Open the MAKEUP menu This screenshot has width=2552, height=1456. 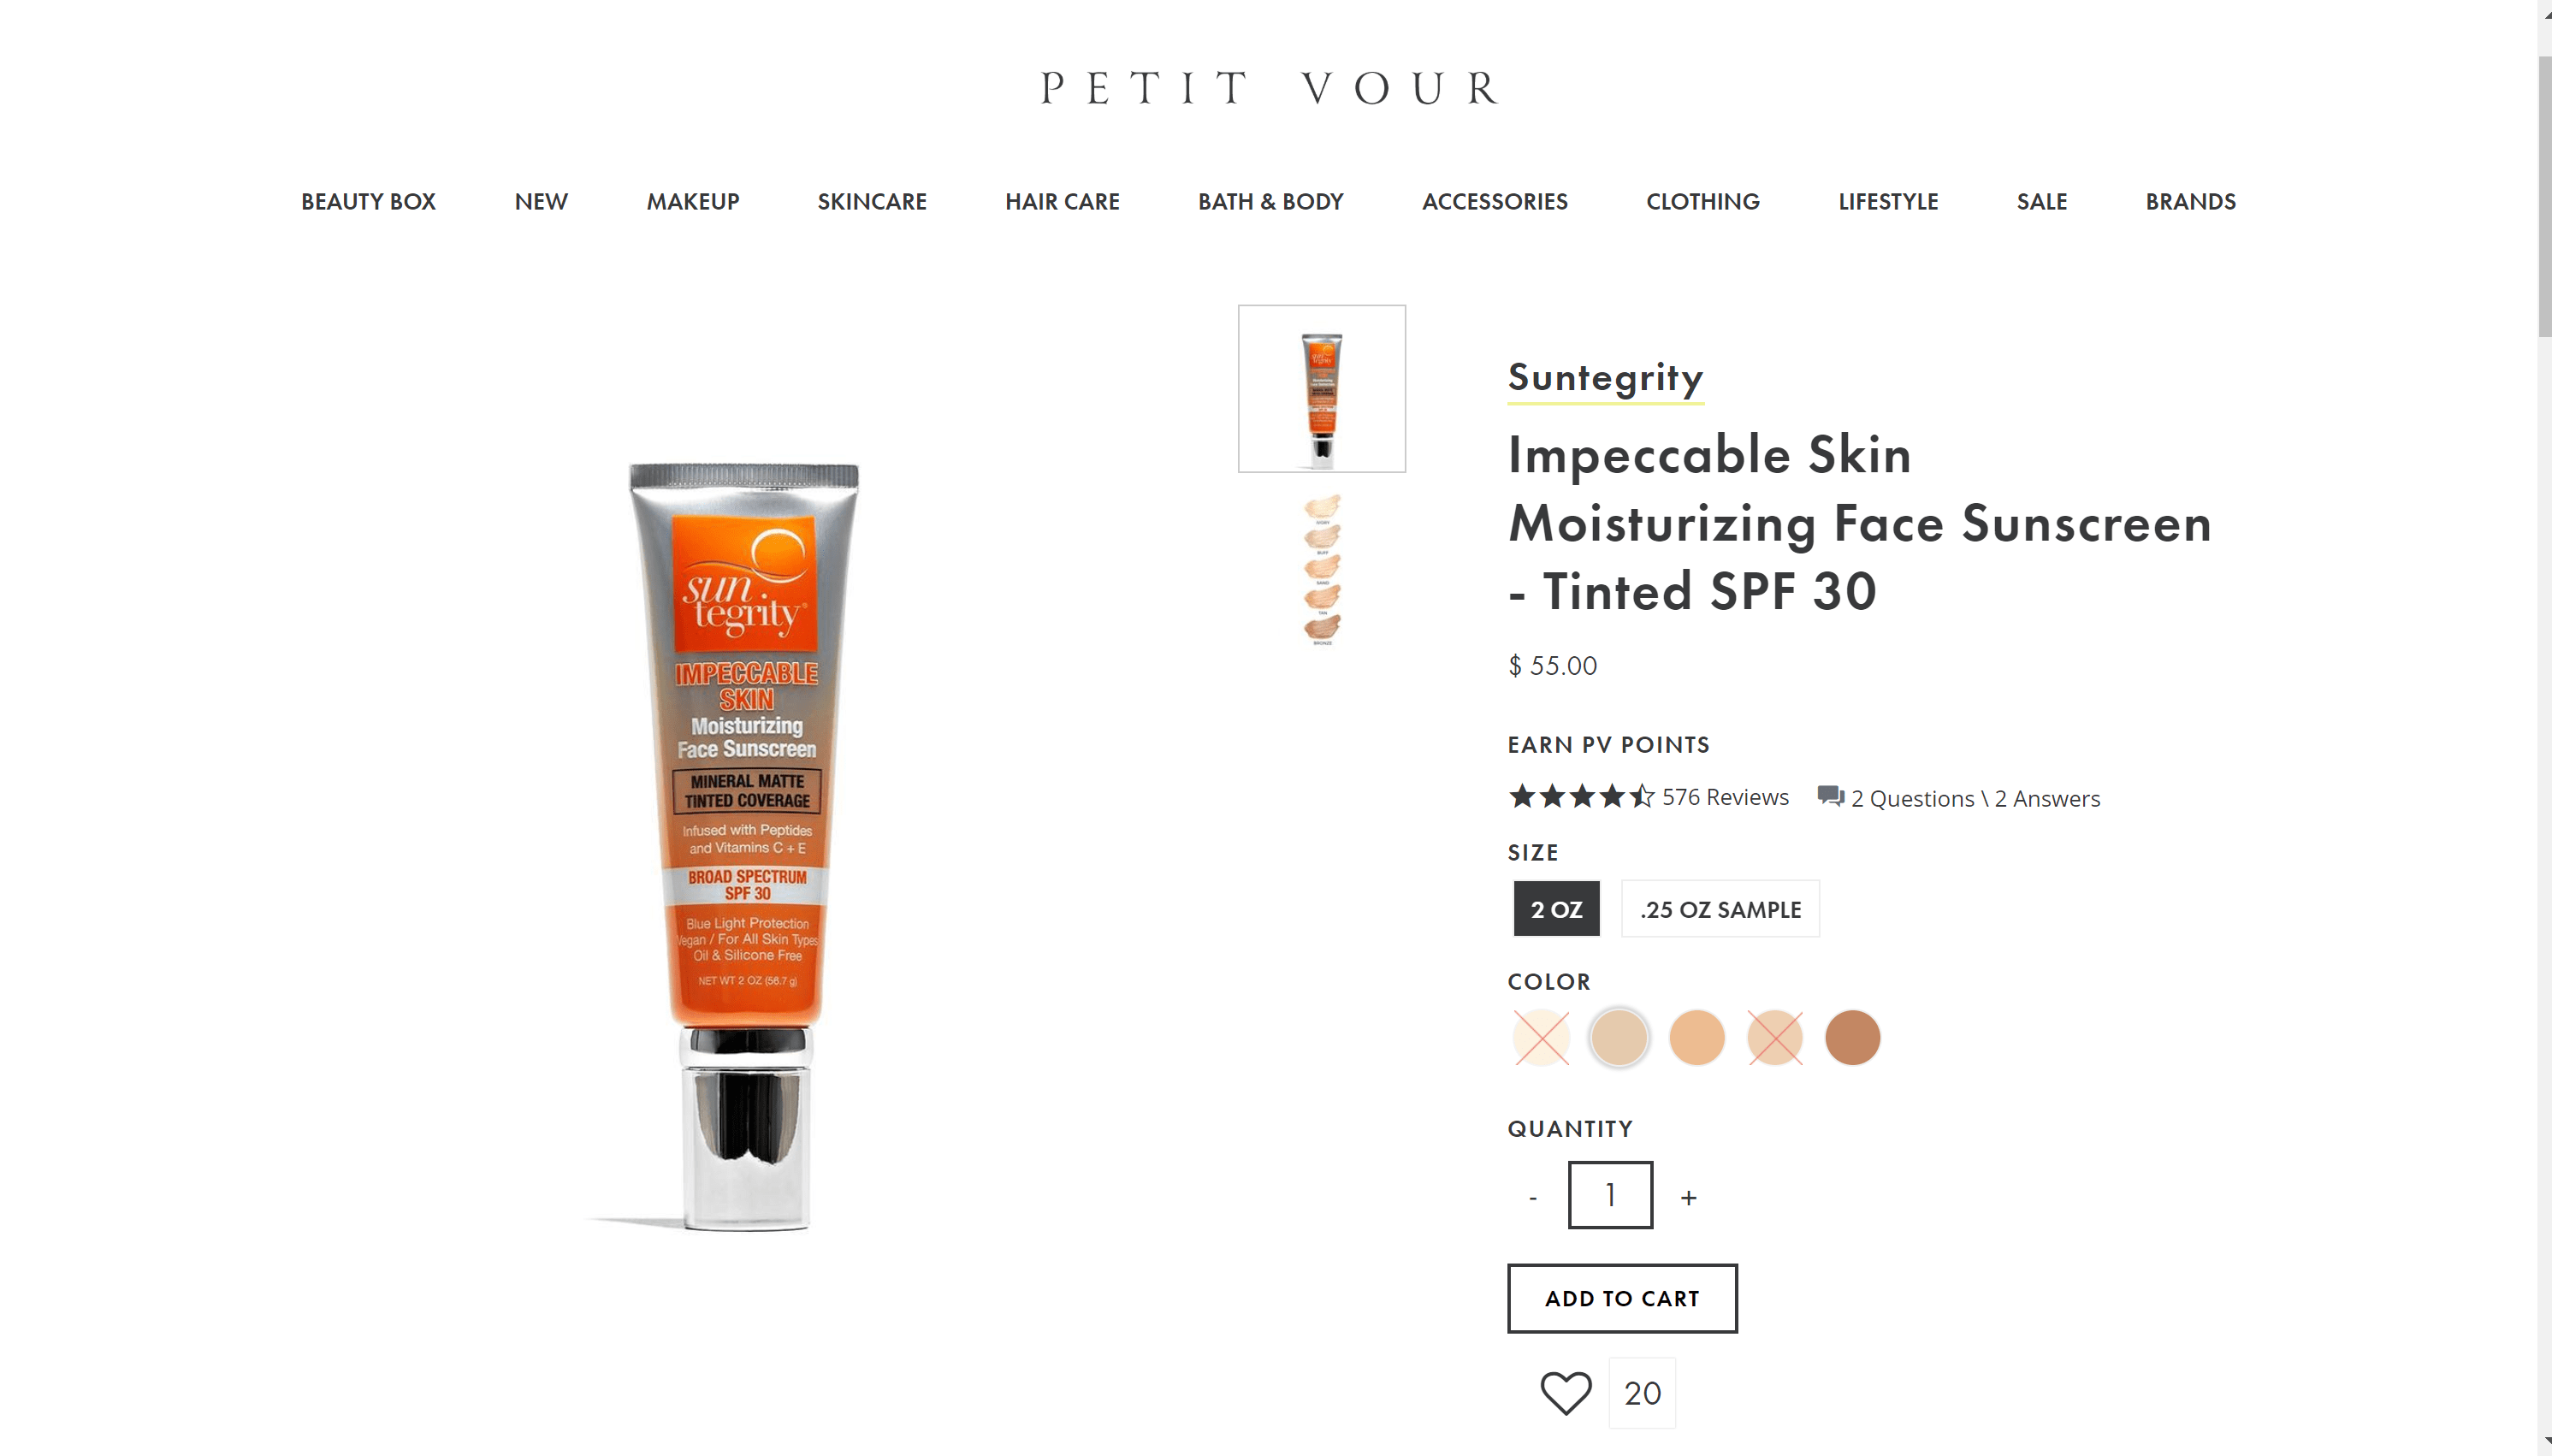click(693, 202)
